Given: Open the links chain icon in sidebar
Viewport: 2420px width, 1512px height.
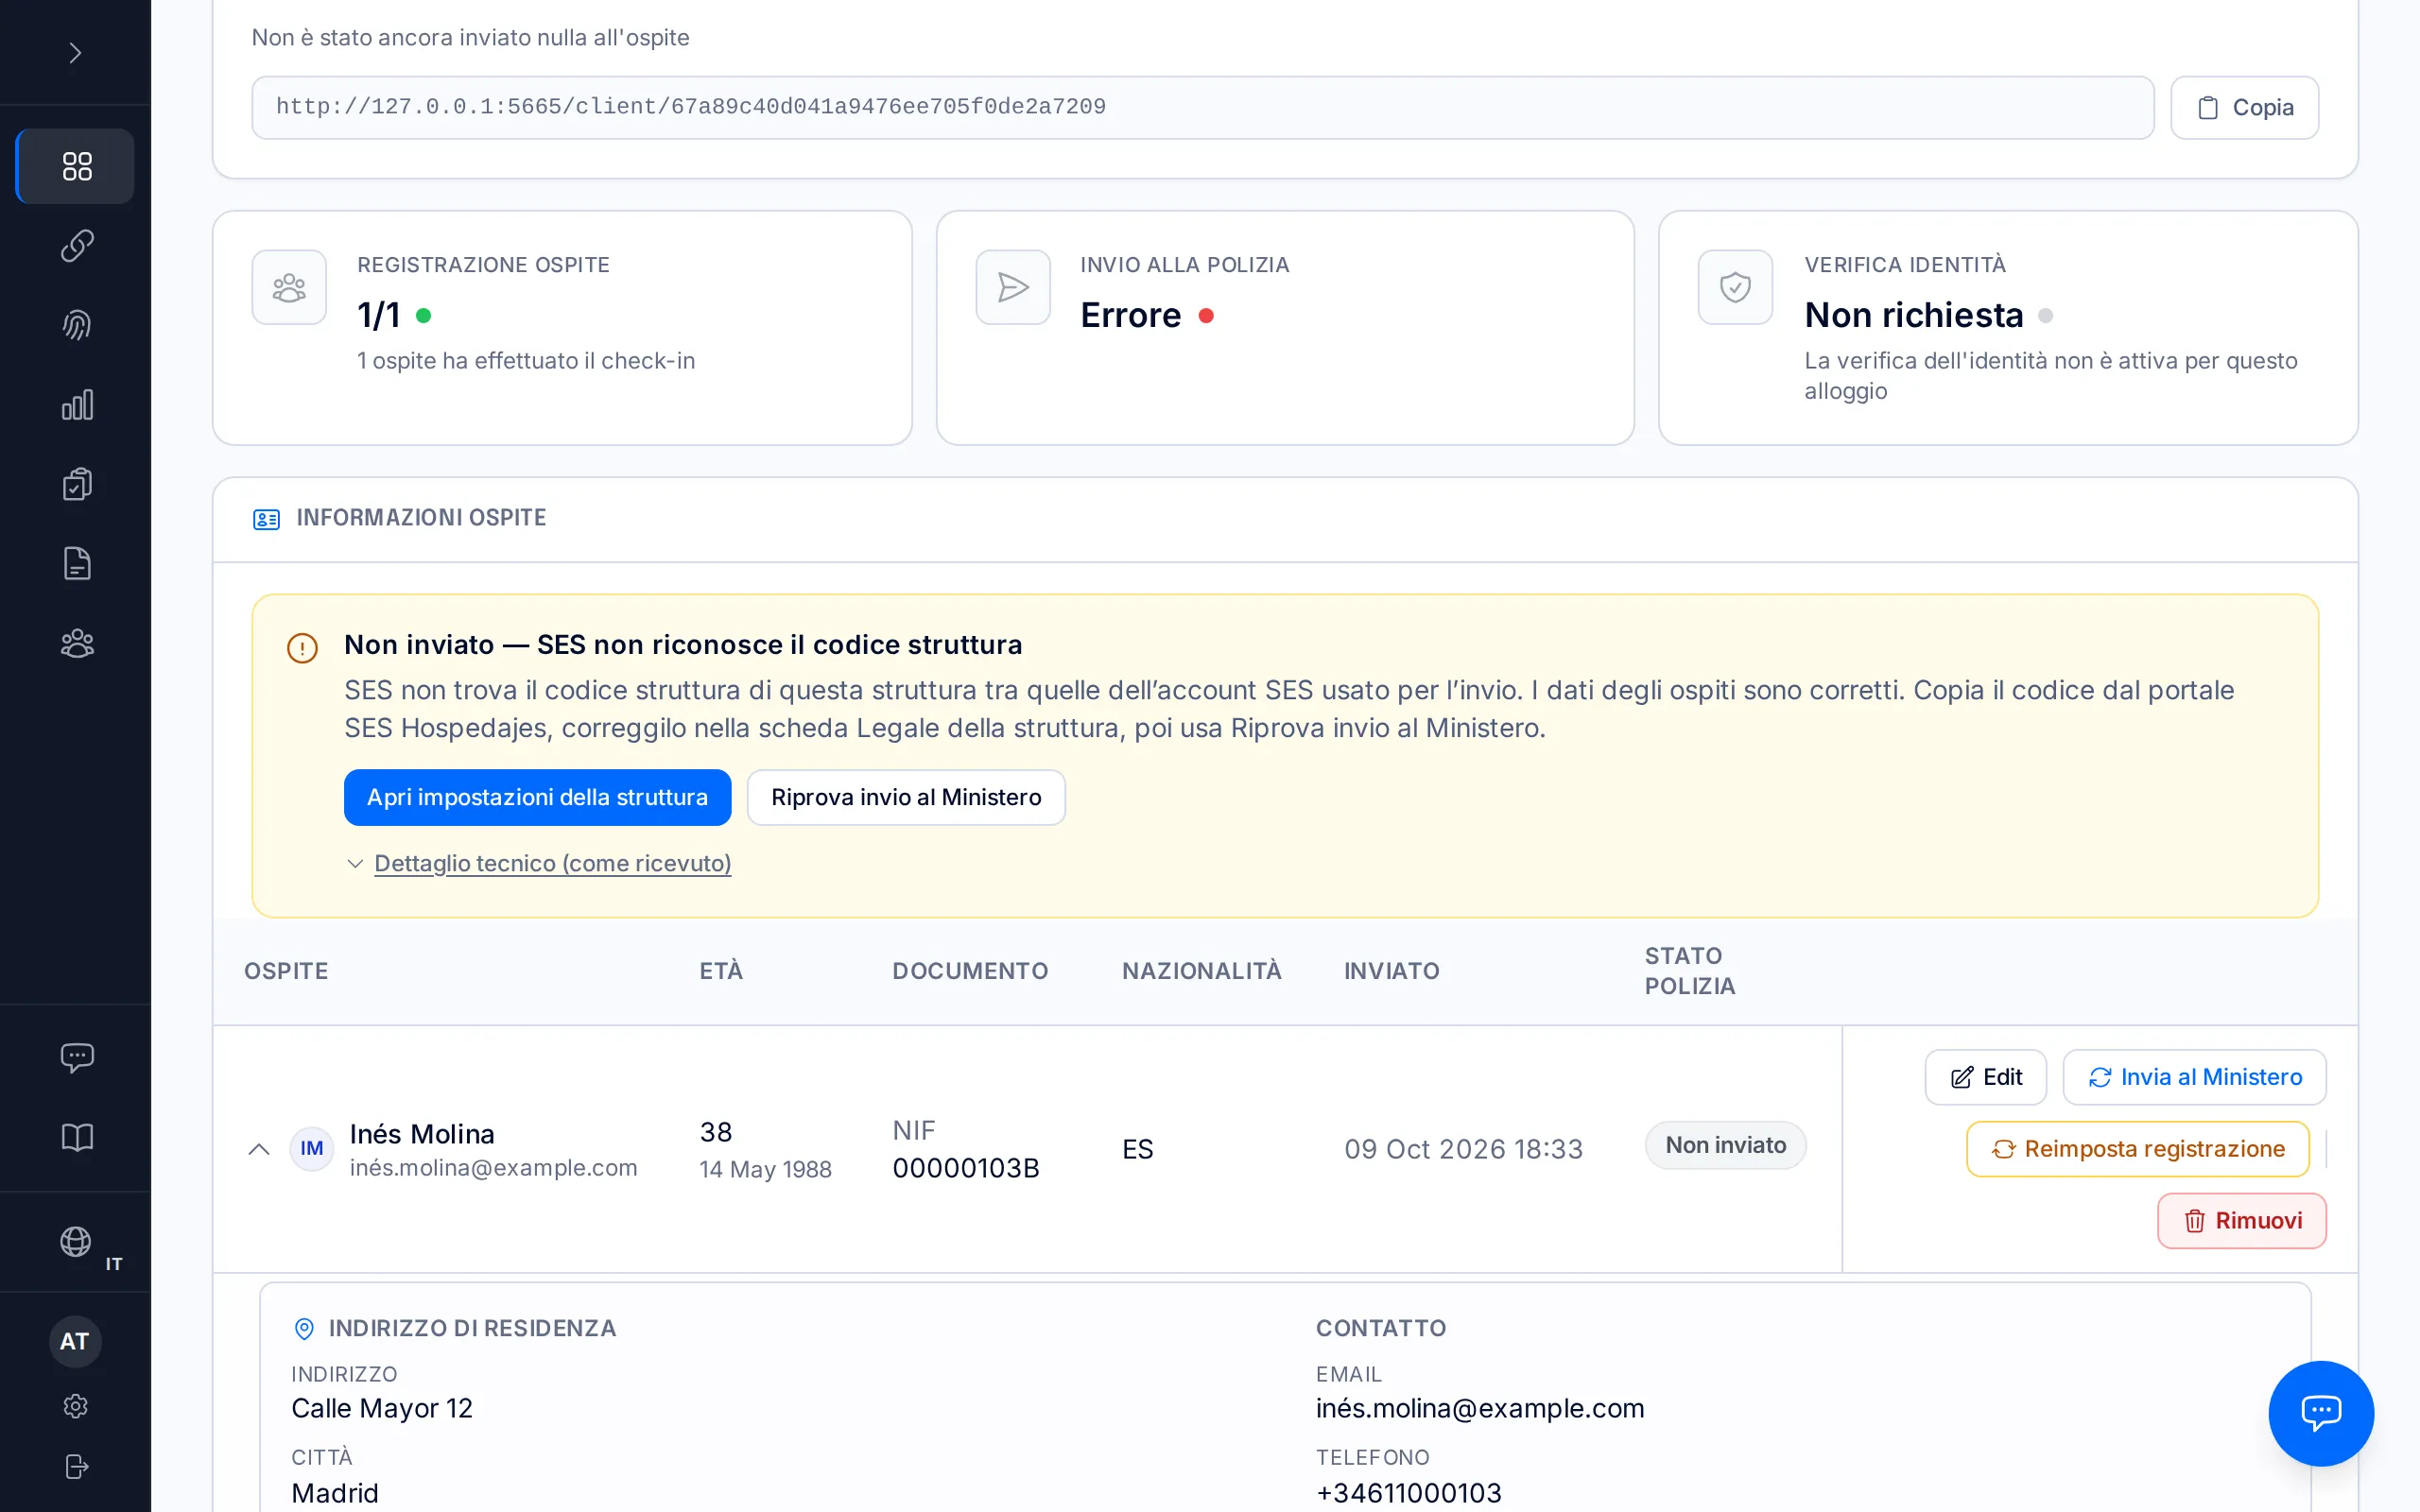Looking at the screenshot, I should point(76,245).
